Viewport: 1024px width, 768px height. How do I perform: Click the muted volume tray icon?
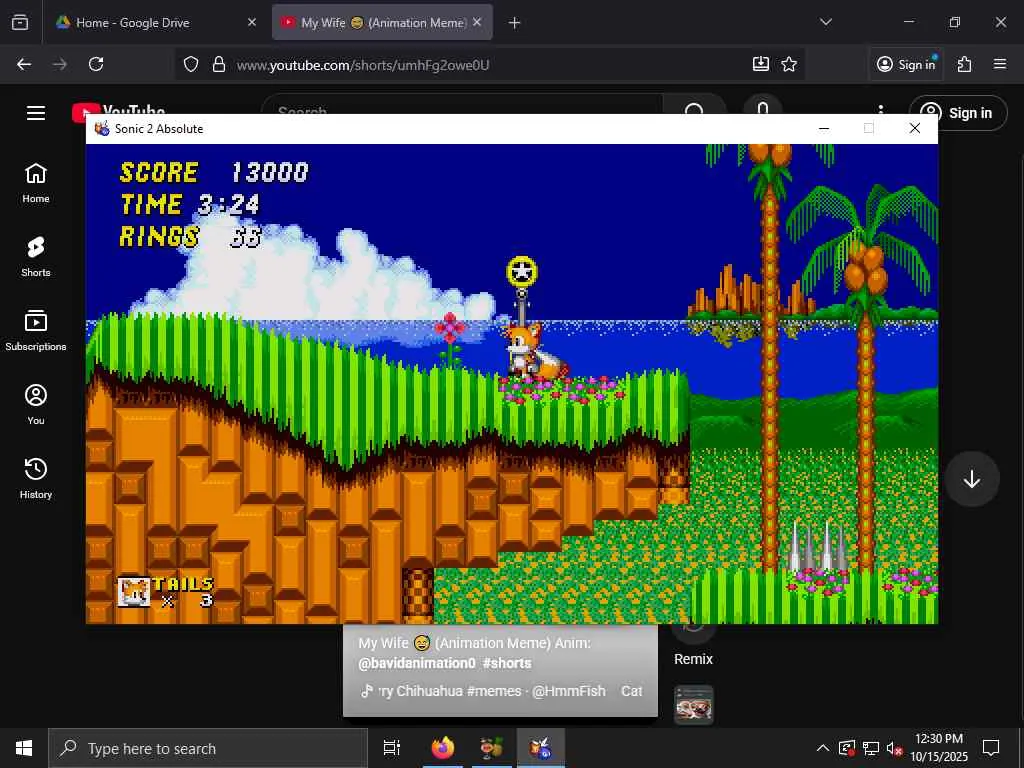pyautogui.click(x=895, y=748)
